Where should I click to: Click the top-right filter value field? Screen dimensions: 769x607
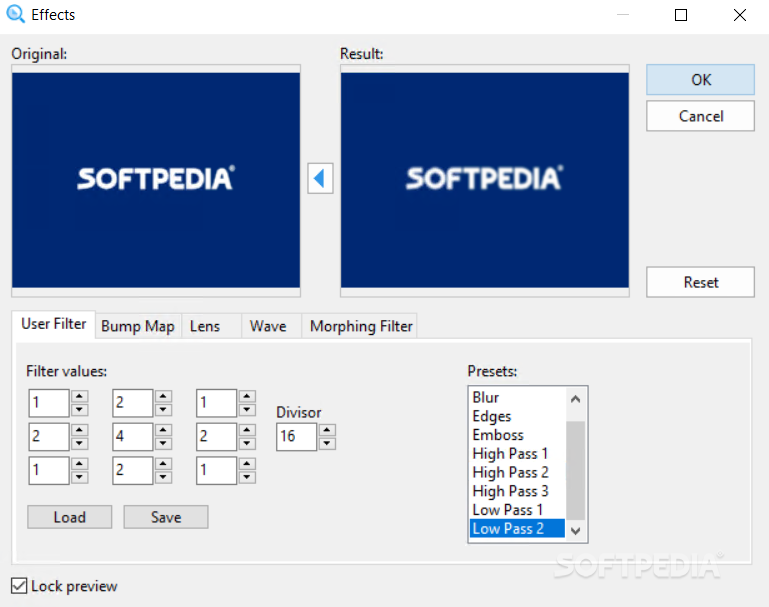(216, 403)
